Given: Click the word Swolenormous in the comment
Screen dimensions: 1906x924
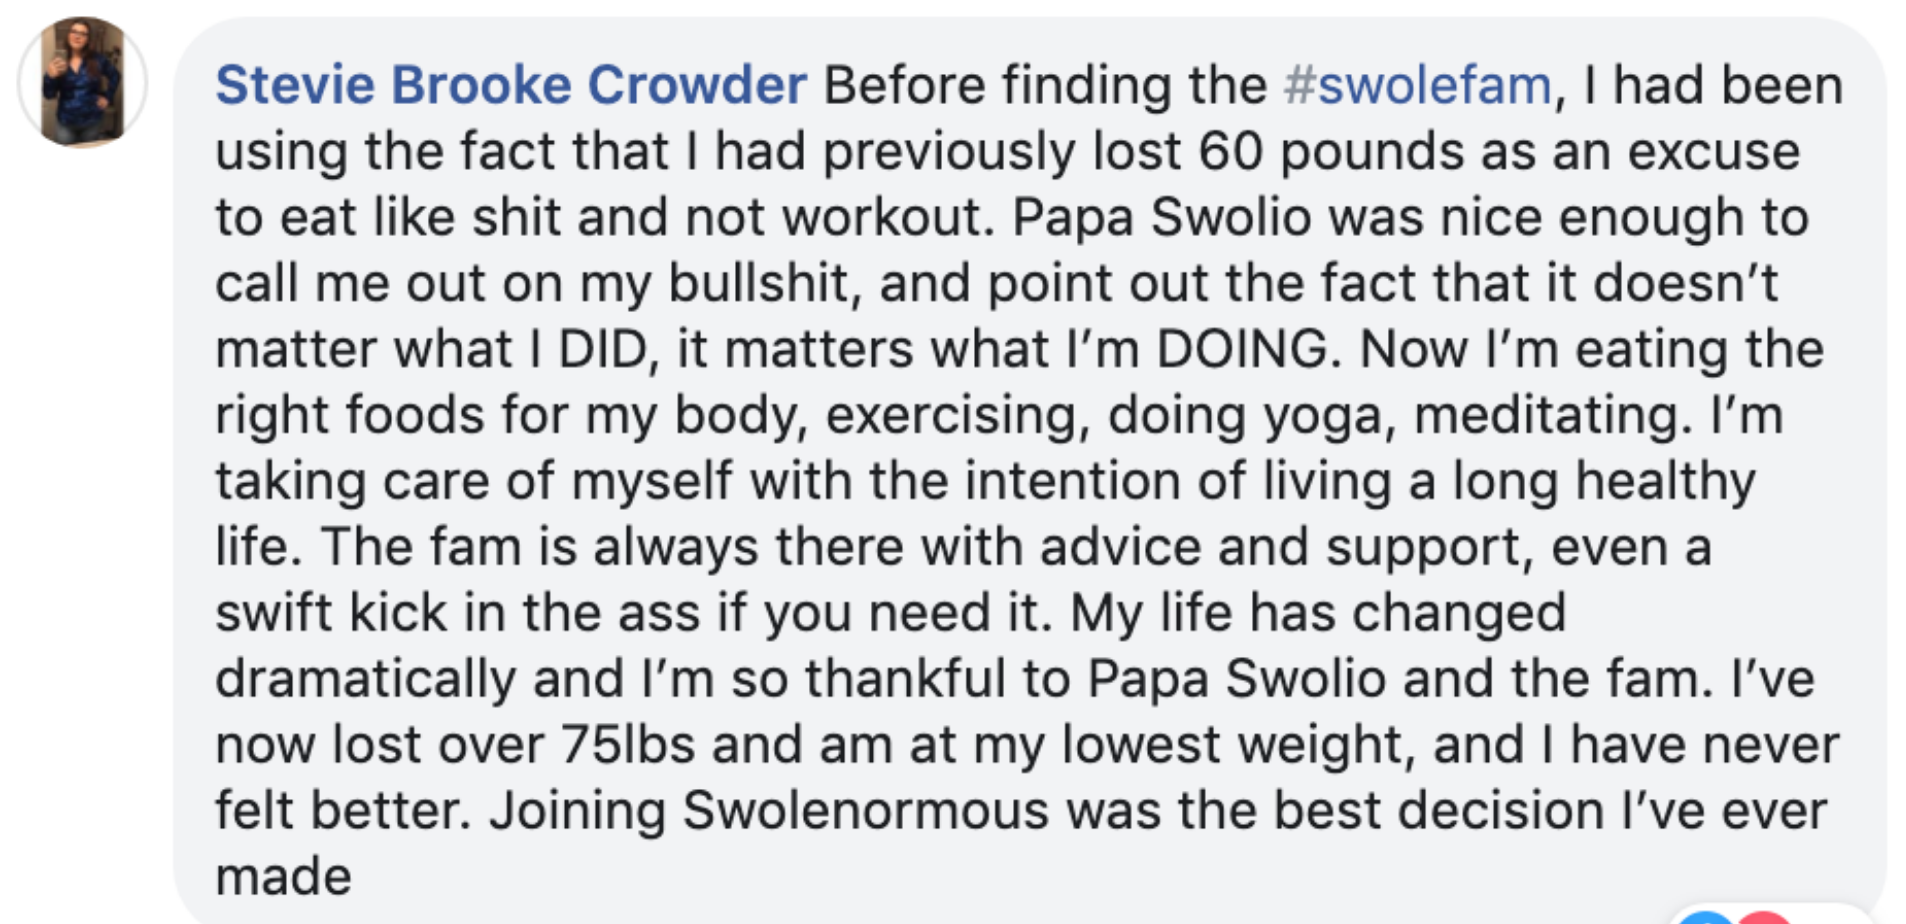Looking at the screenshot, I should pos(866,810).
